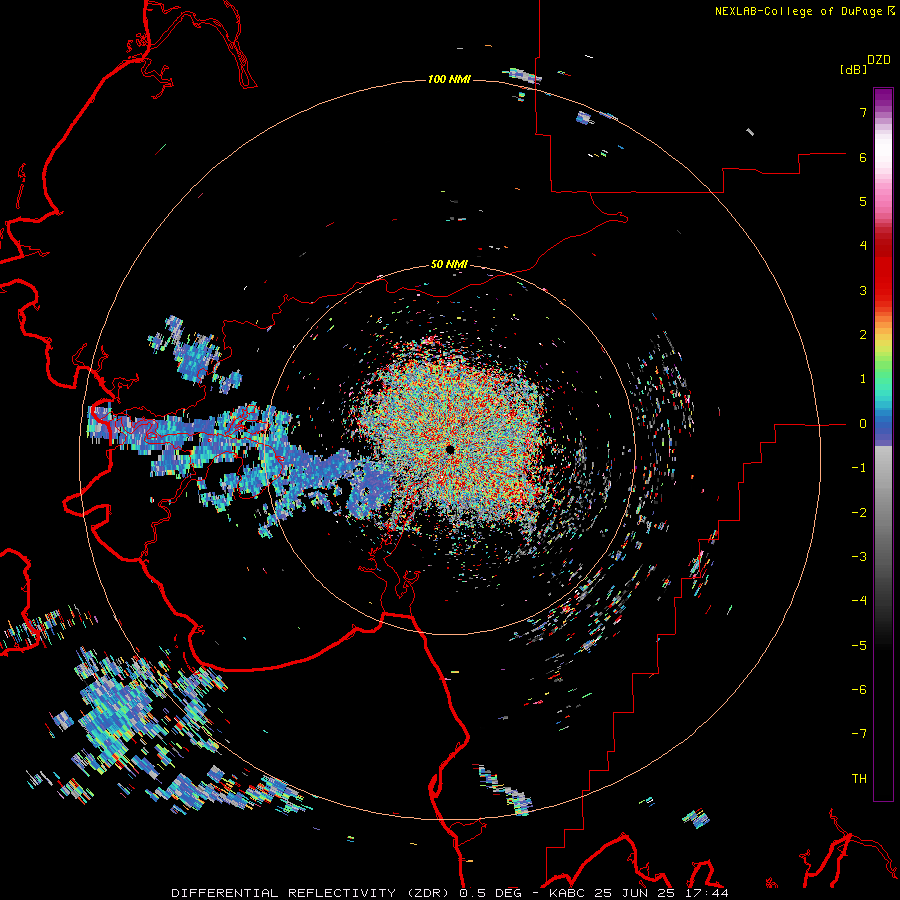This screenshot has height=900, width=900.
Task: Click the -6 value on color scale
Action: (x=859, y=689)
